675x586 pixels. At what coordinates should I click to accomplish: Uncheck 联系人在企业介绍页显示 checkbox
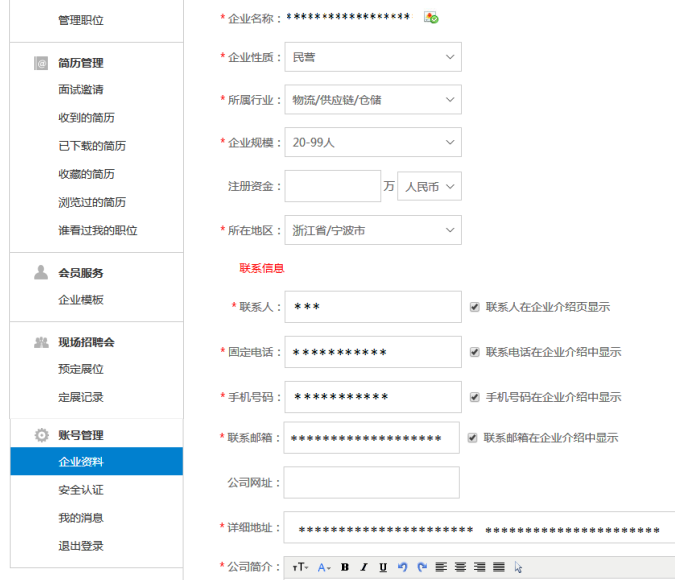tap(474, 307)
